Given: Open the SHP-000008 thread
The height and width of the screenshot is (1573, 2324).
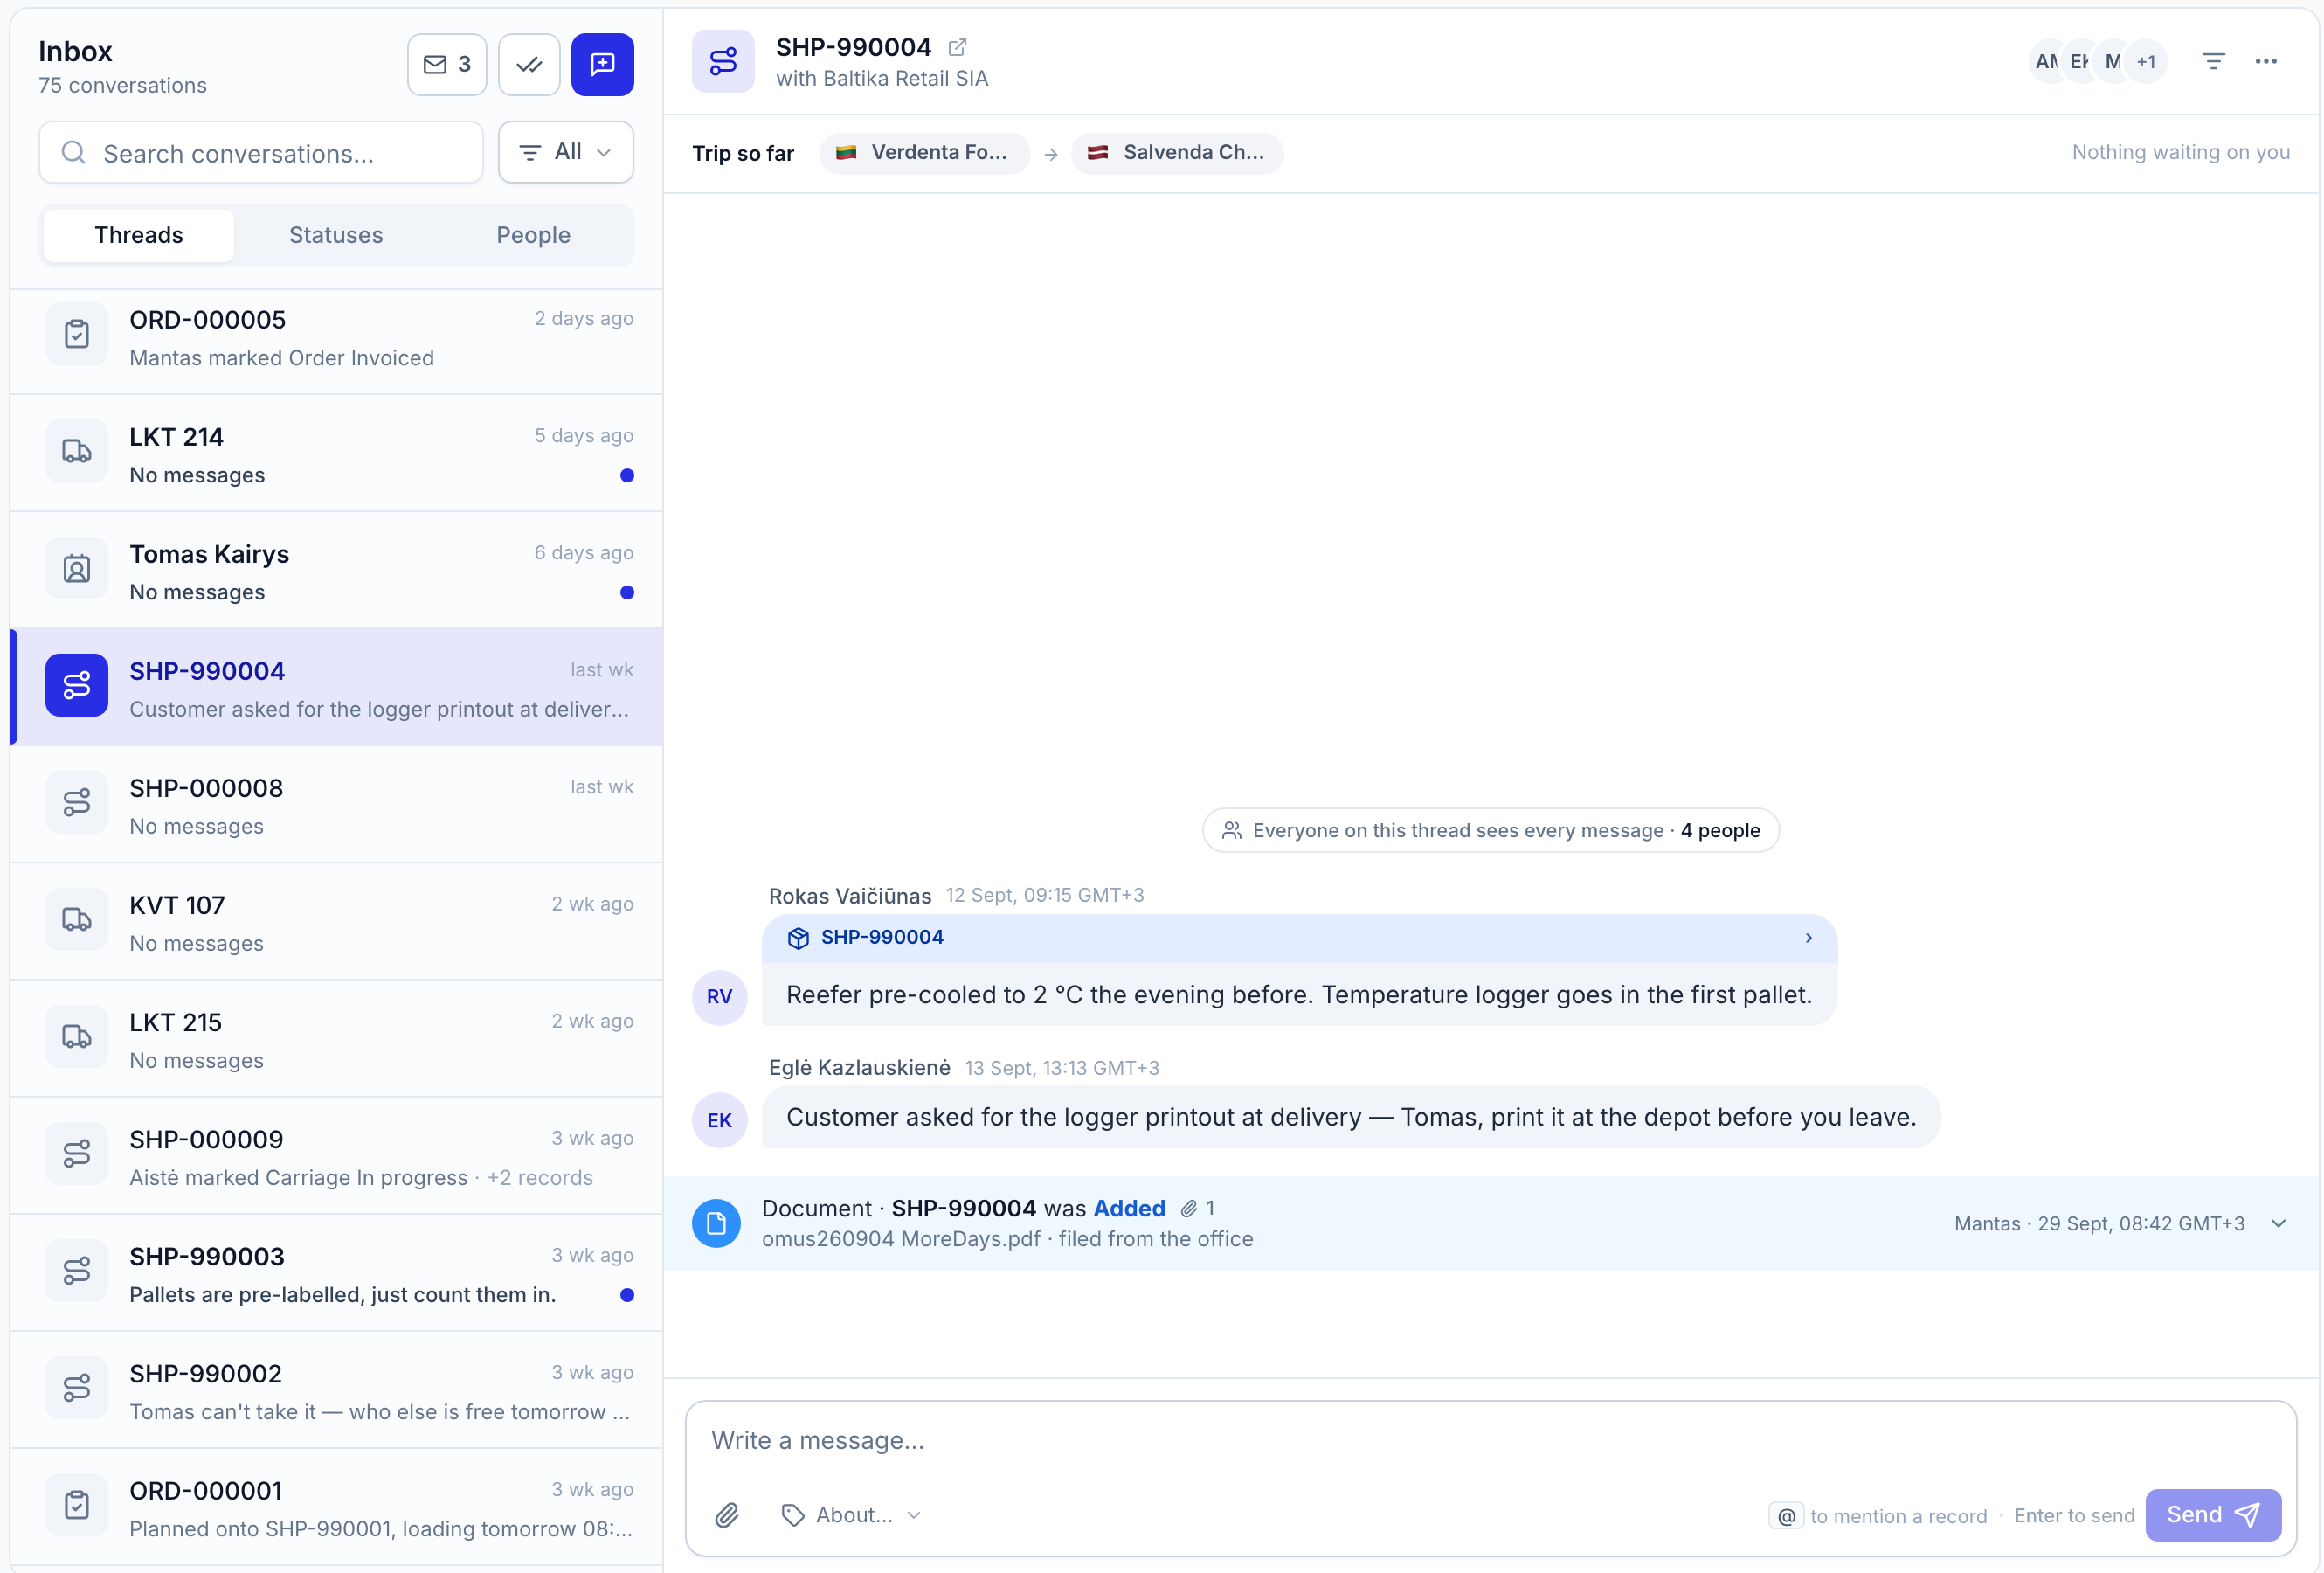Looking at the screenshot, I should [x=336, y=805].
